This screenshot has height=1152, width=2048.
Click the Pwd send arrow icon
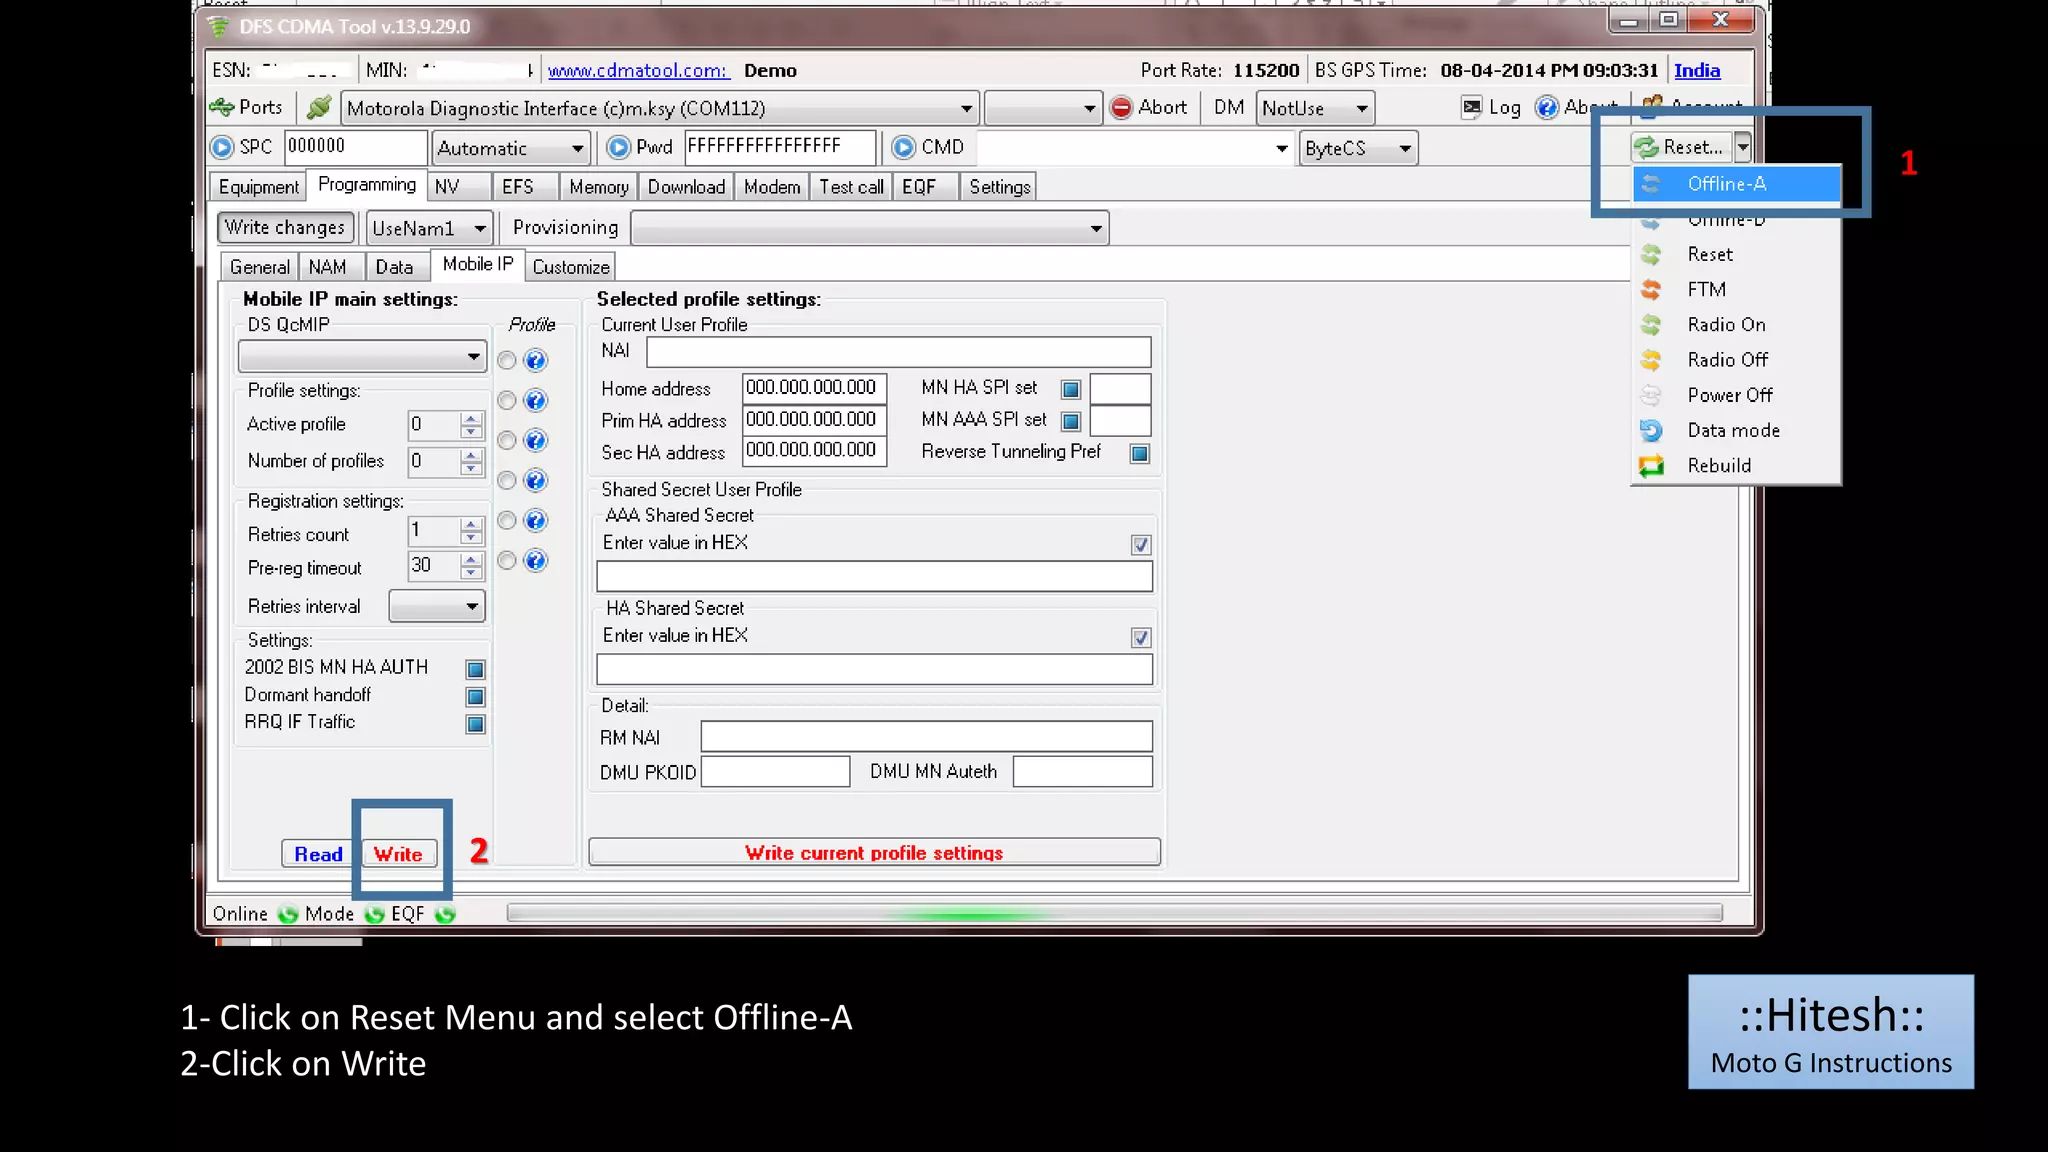click(619, 147)
